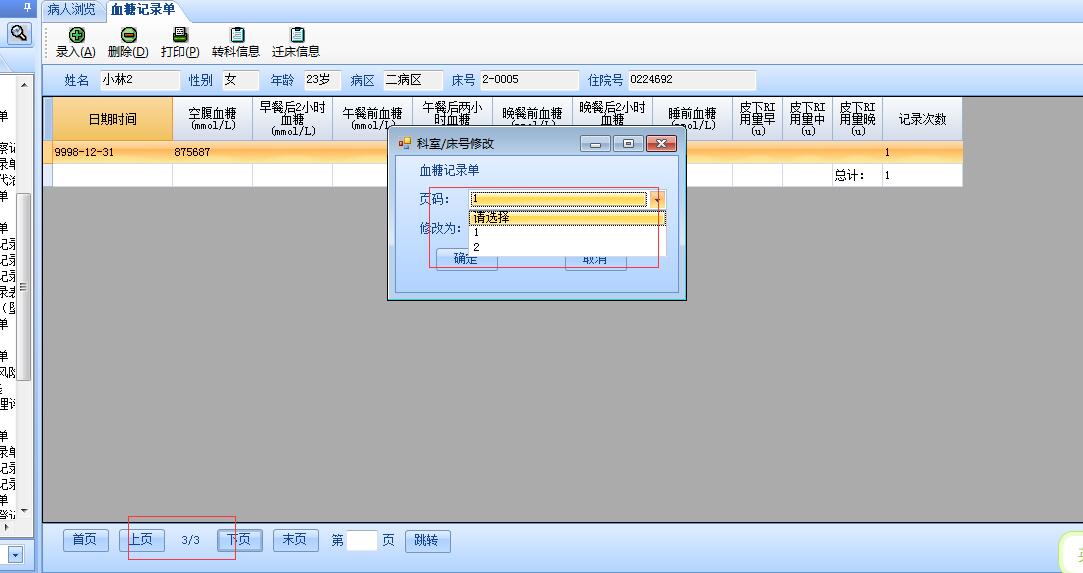Viewport: 1083px width, 573px height.
Task: Minimize the 科室/床号修改 dialog
Action: [x=595, y=144]
